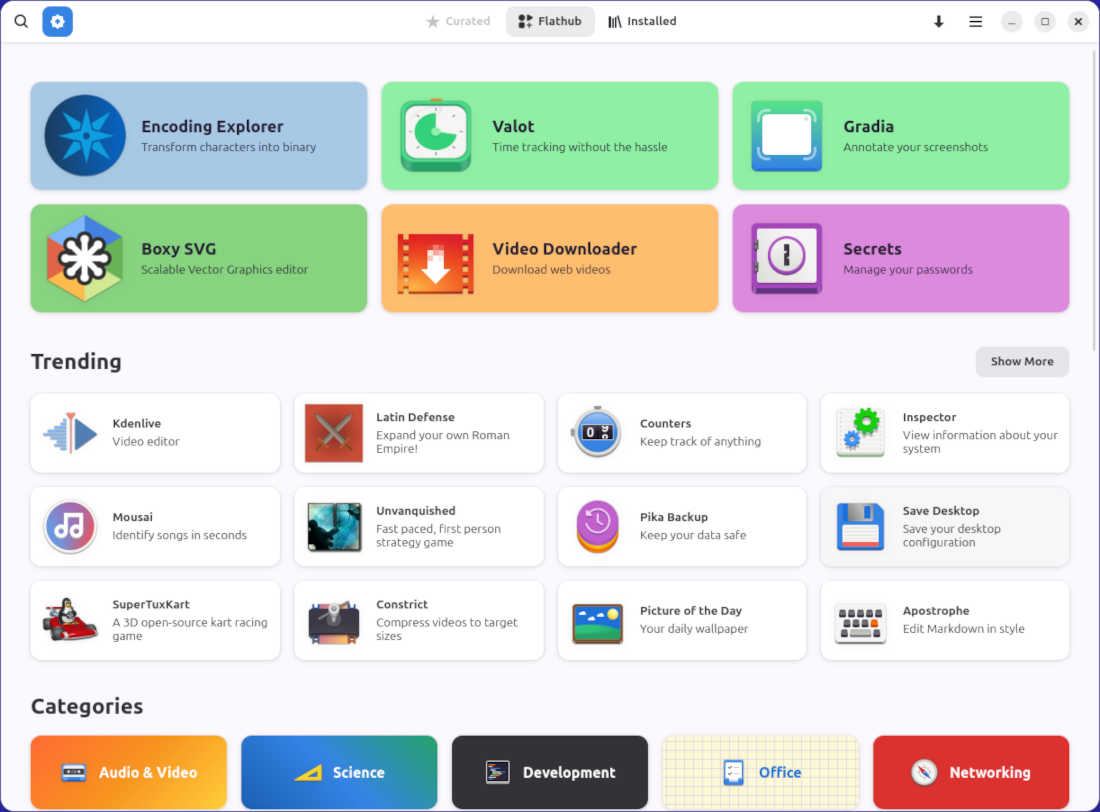This screenshot has height=812, width=1100.
Task: Open the hamburger main menu
Action: pyautogui.click(x=975, y=21)
